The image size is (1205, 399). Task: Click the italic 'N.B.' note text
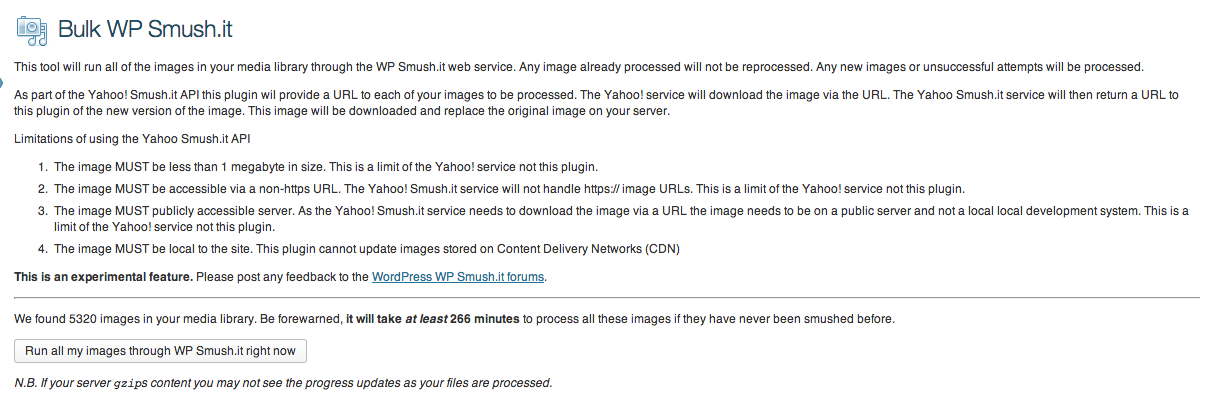[283, 383]
